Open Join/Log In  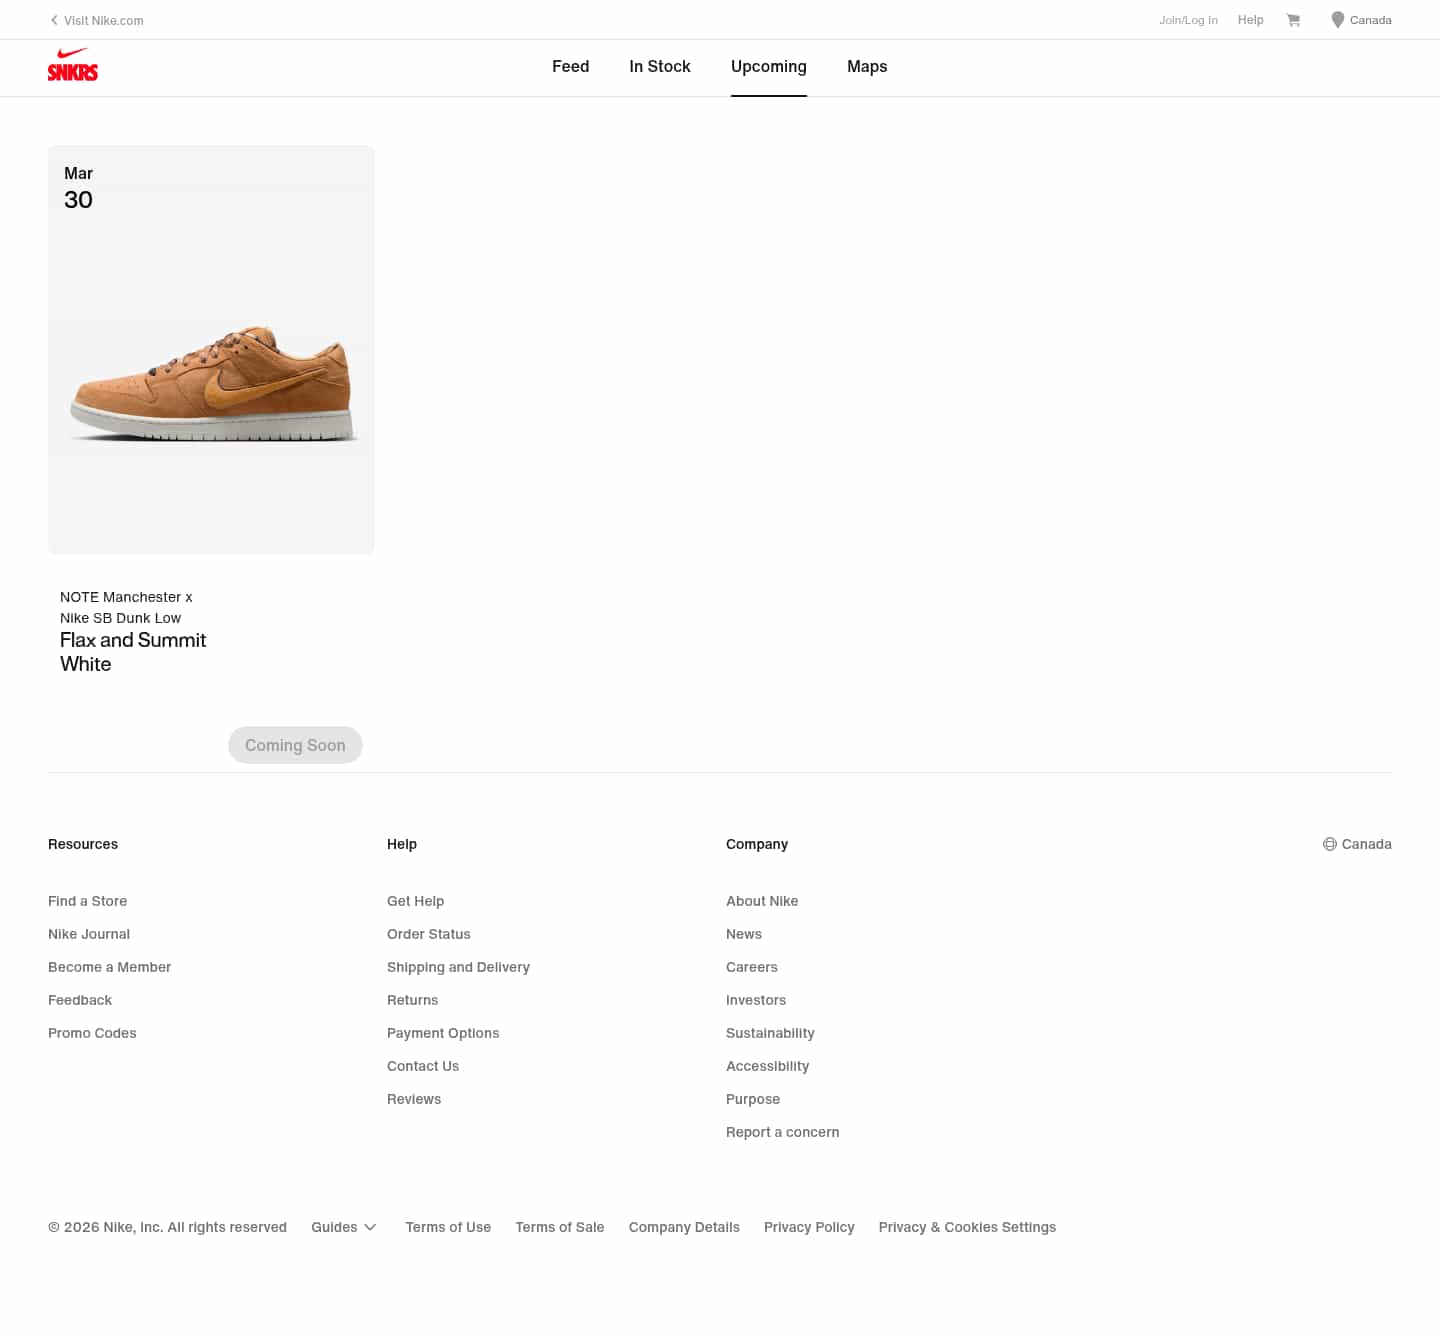coord(1188,19)
